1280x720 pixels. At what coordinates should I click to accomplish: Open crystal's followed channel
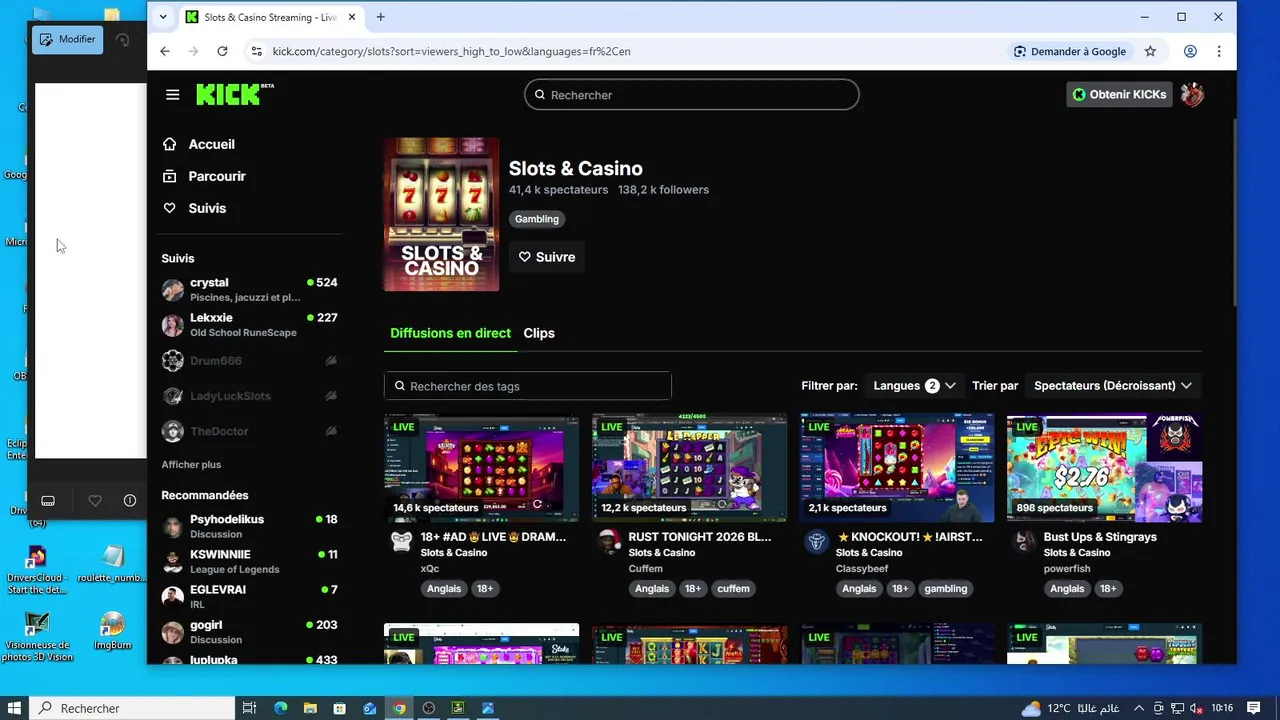click(250, 290)
